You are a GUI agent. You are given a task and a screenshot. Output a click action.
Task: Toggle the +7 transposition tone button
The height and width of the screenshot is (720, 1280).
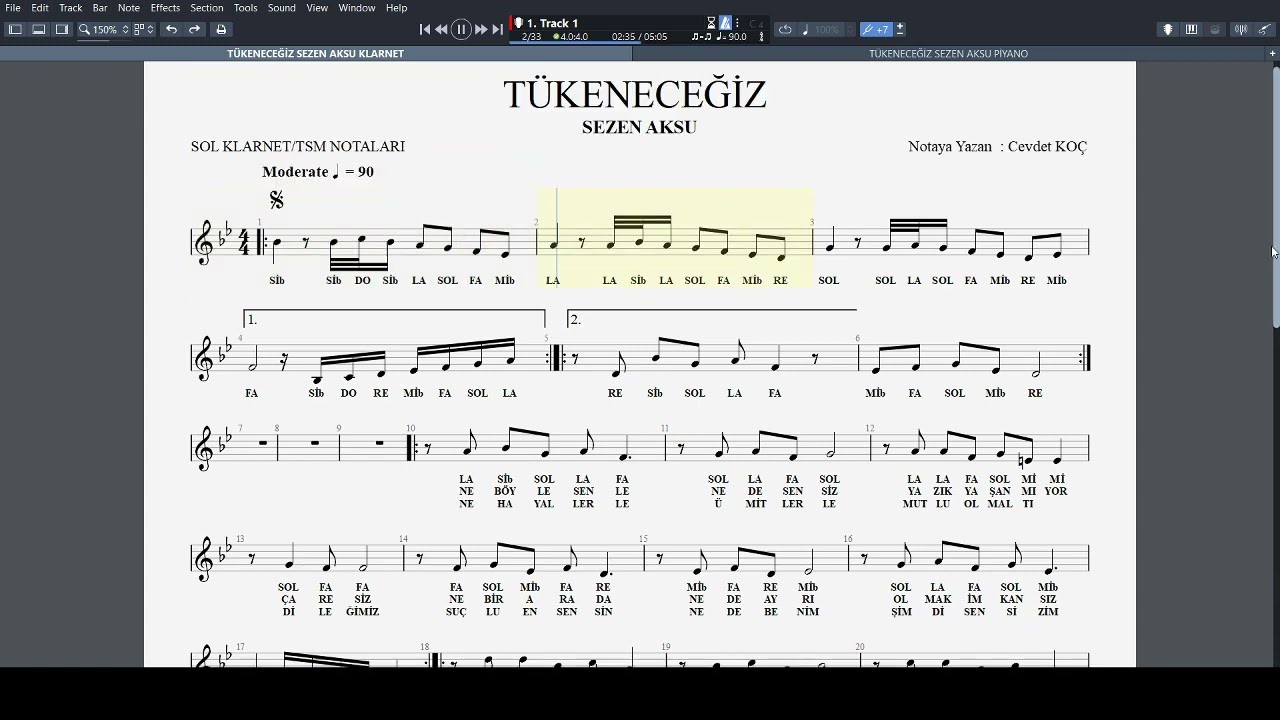(876, 30)
